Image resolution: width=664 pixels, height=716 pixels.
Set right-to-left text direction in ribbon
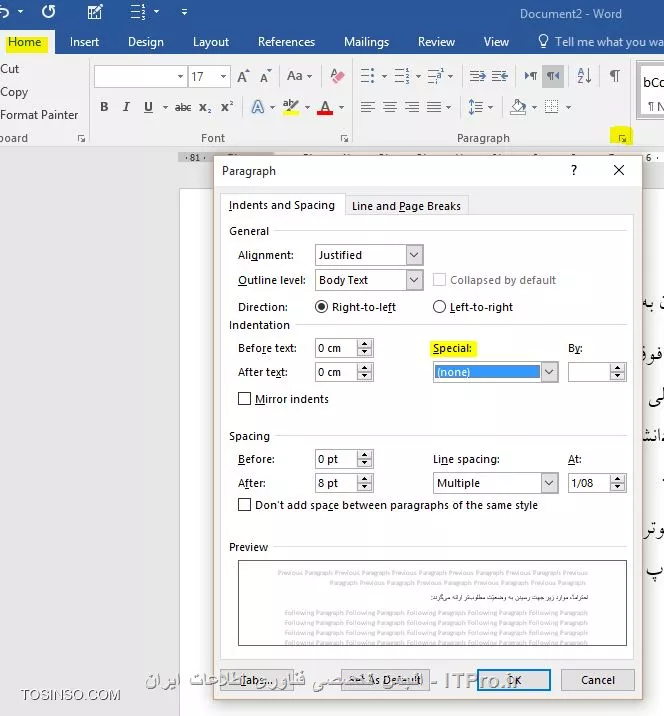pyautogui.click(x=553, y=76)
